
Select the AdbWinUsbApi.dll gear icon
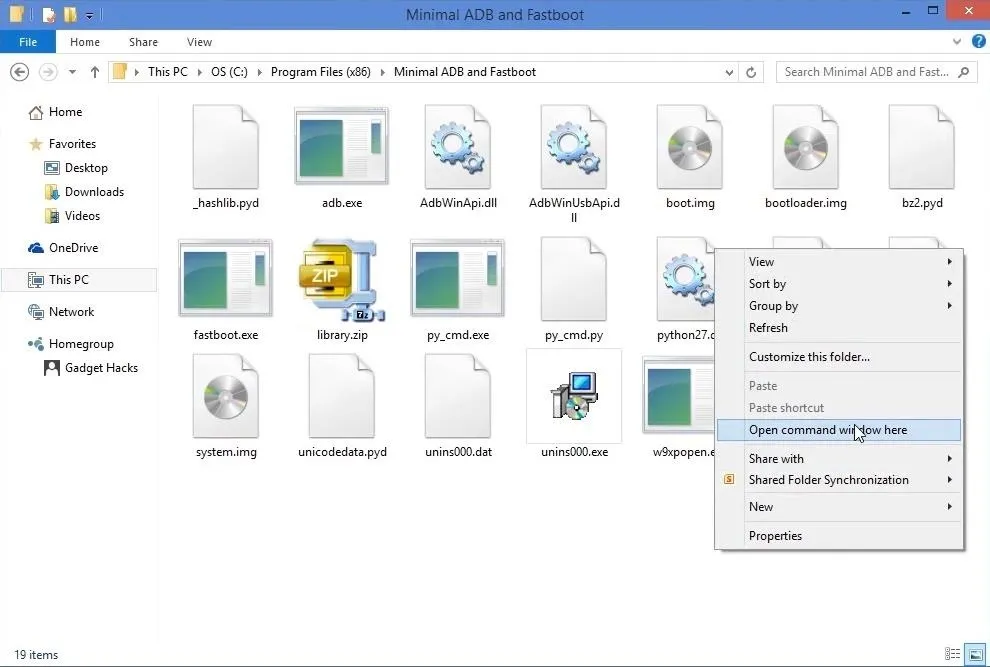[574, 147]
